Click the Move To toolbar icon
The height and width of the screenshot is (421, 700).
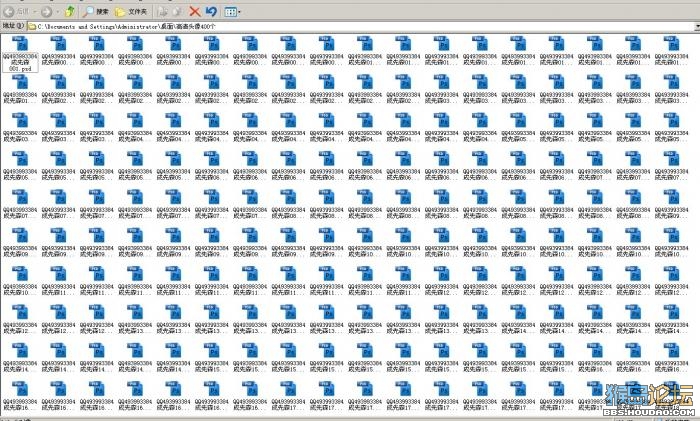162,12
